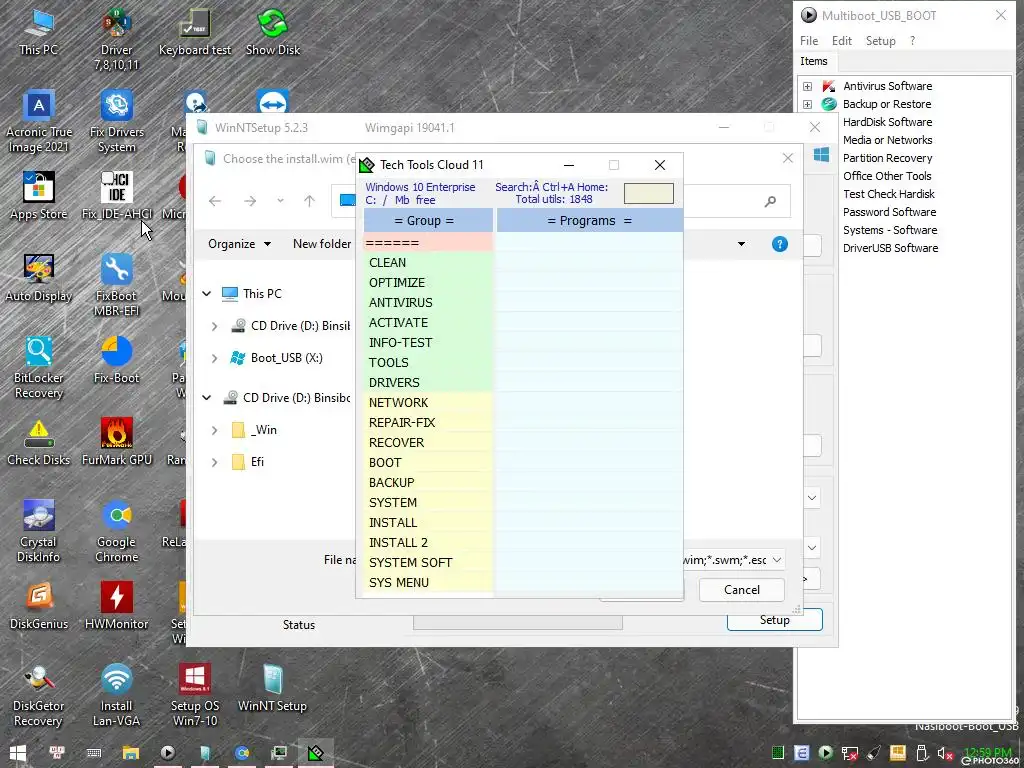Expand the Efi folder node

tap(214, 462)
